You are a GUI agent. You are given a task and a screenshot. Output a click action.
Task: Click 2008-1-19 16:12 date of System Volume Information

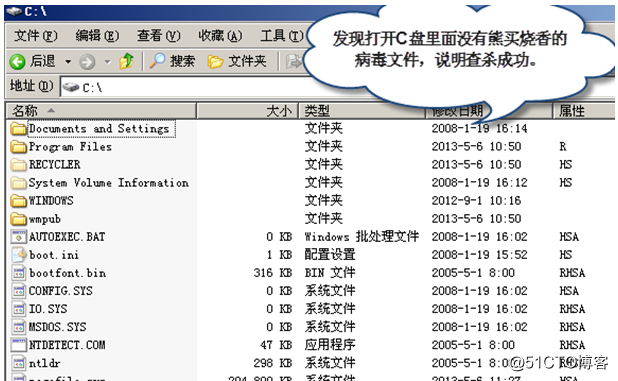pos(479,182)
